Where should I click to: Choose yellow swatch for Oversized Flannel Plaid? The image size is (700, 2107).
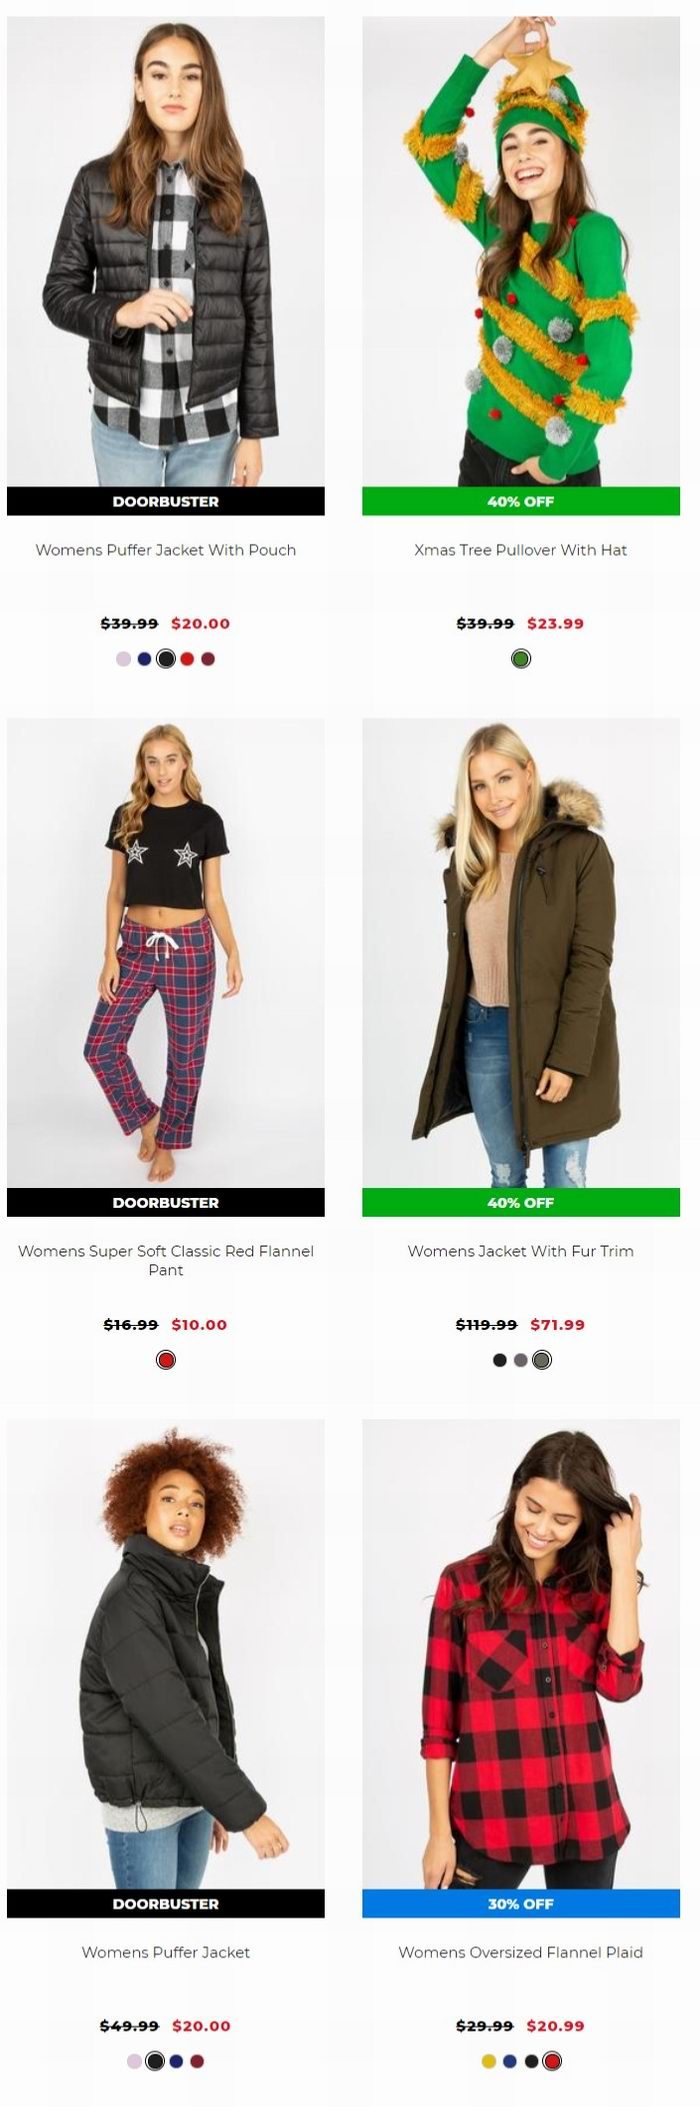(x=489, y=2061)
